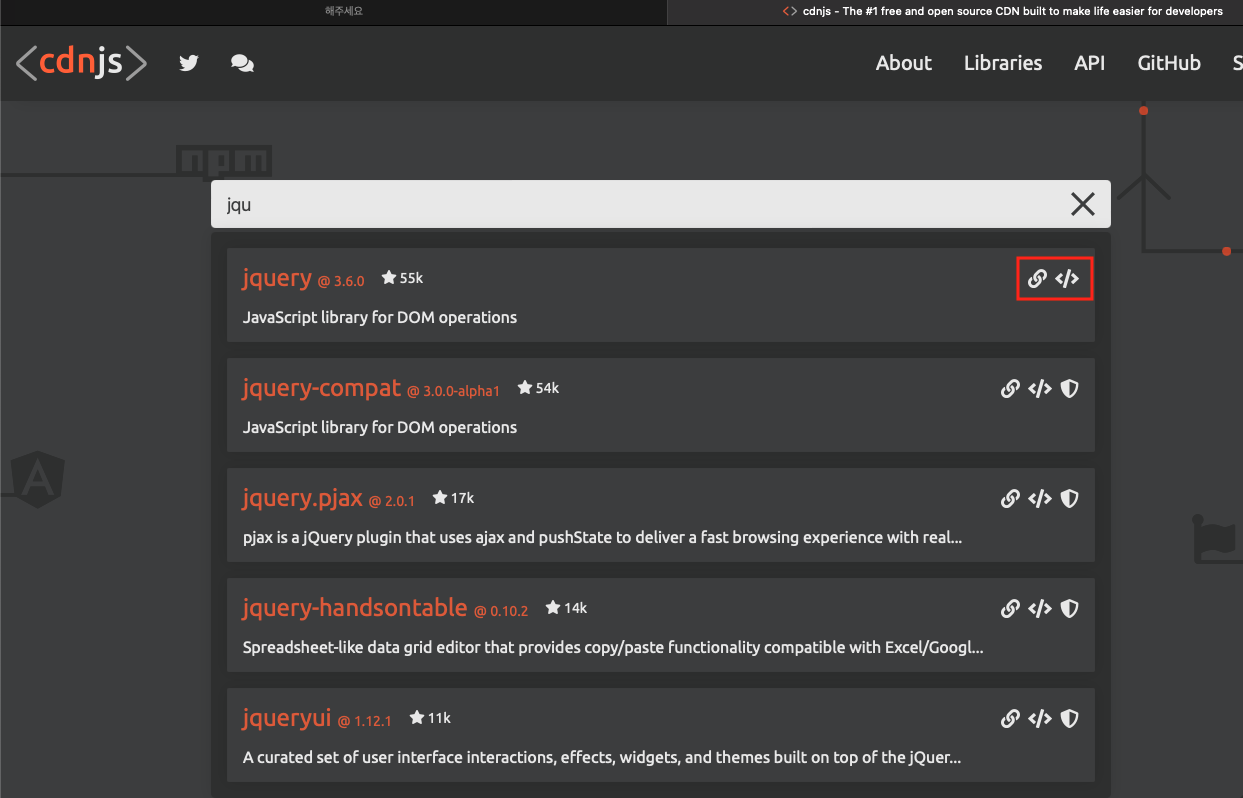Screen dimensions: 1243x798
Task: Open the jquery library link
Action: (277, 278)
